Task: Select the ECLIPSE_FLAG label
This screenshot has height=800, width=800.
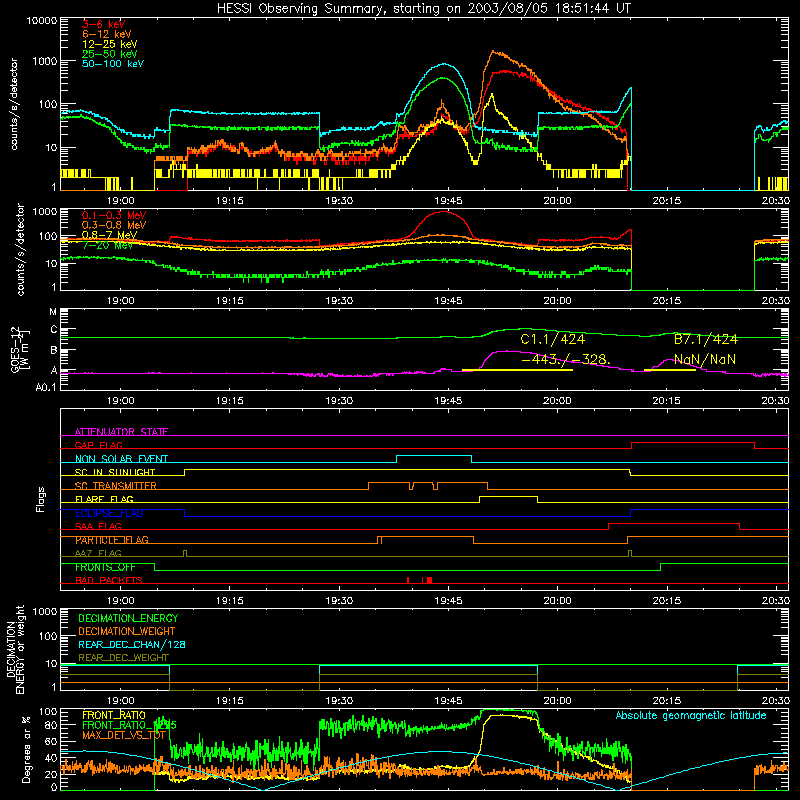Action: click(109, 513)
